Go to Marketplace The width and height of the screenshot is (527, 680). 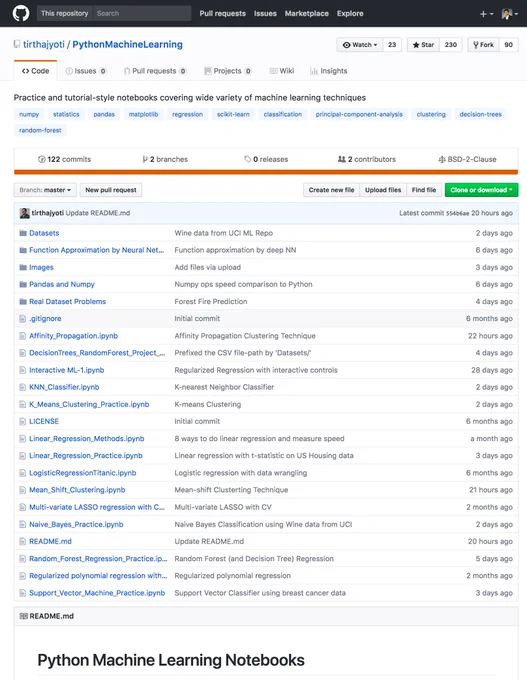click(x=307, y=13)
